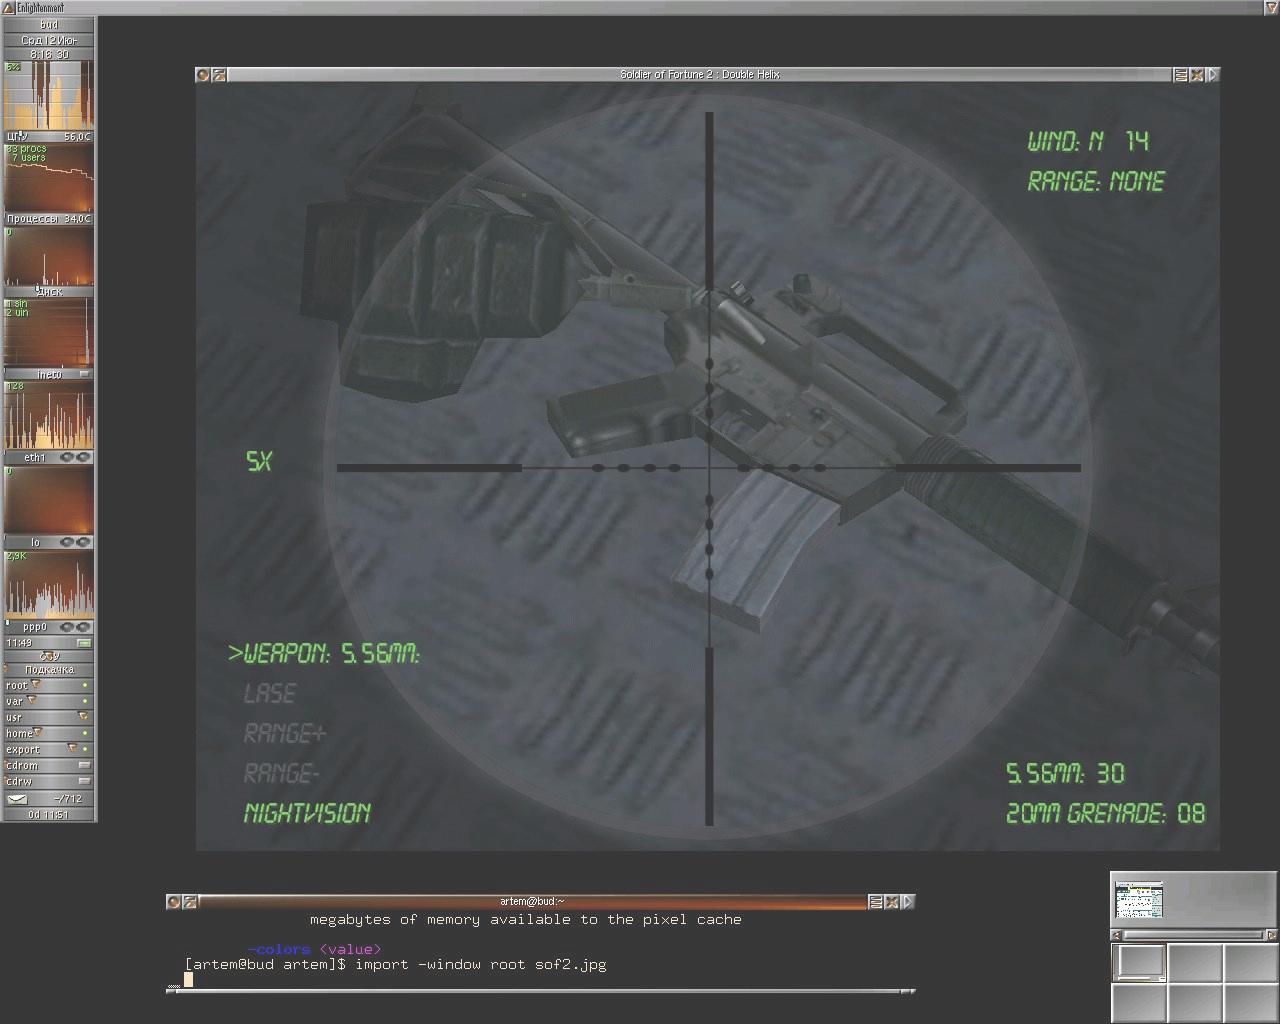The height and width of the screenshot is (1024, 1280).
Task: Open the Soldier of Fortune window menu icon
Action: (x=203, y=75)
